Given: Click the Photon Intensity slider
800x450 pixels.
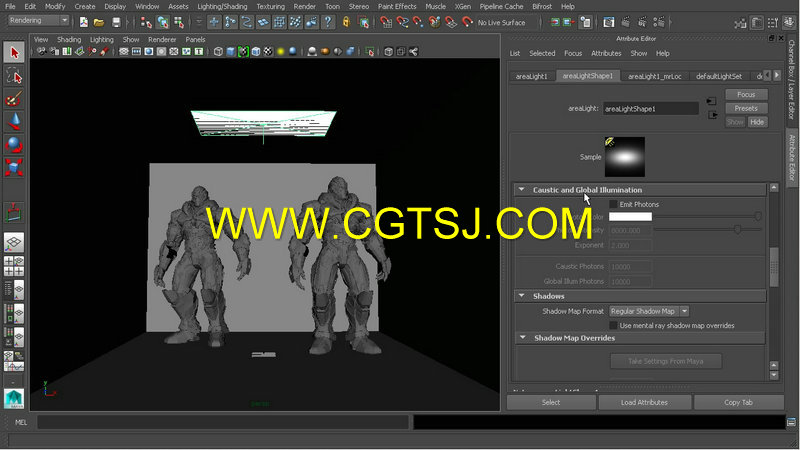Looking at the screenshot, I should 708,230.
